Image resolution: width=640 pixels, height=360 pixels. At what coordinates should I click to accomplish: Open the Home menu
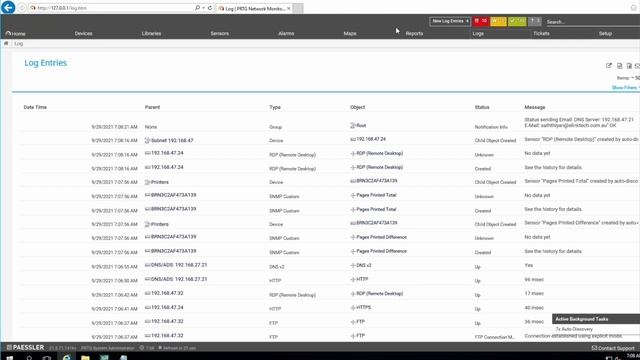pos(16,33)
